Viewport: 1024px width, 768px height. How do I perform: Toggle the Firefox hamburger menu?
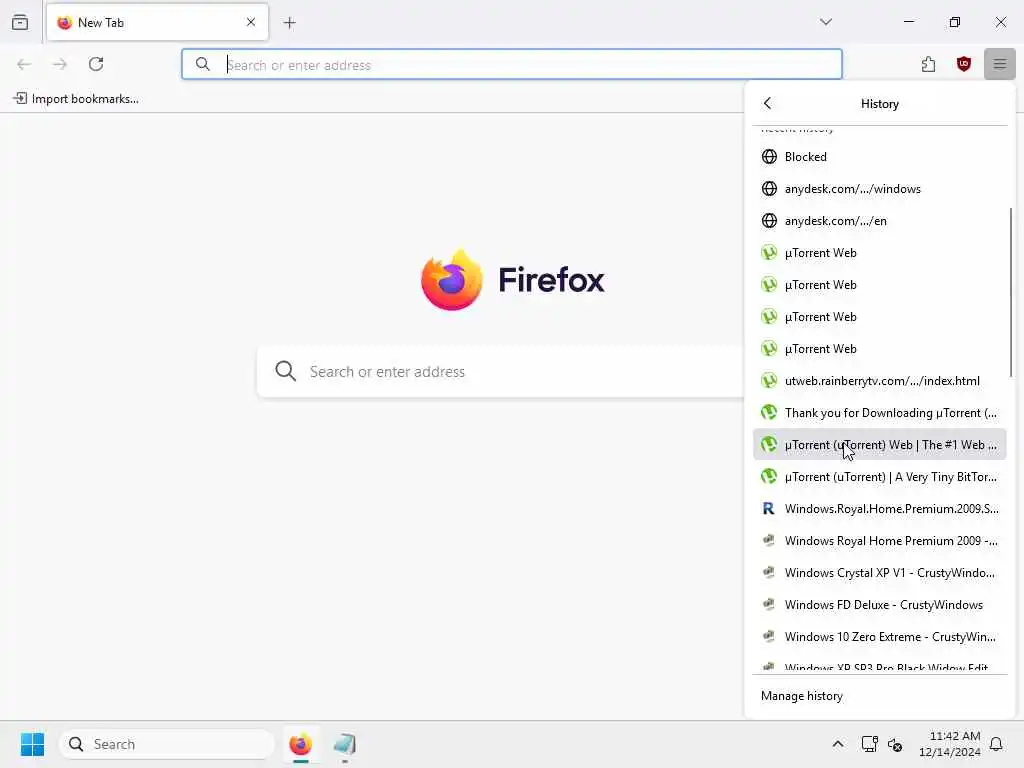click(x=999, y=64)
